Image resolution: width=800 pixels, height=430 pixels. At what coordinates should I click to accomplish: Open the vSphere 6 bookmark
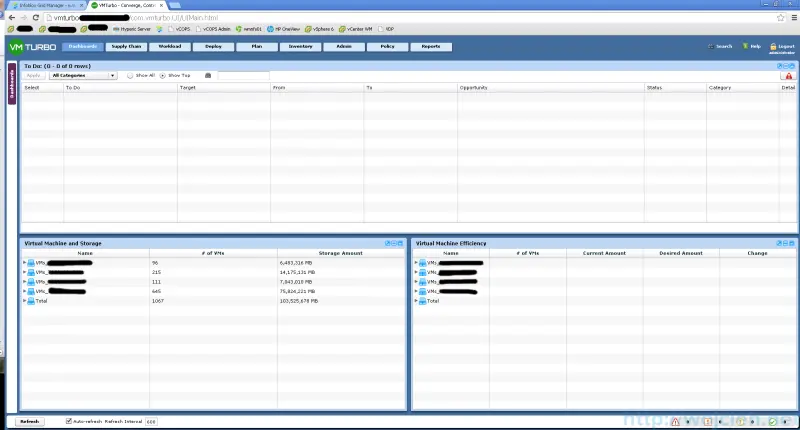[x=319, y=29]
